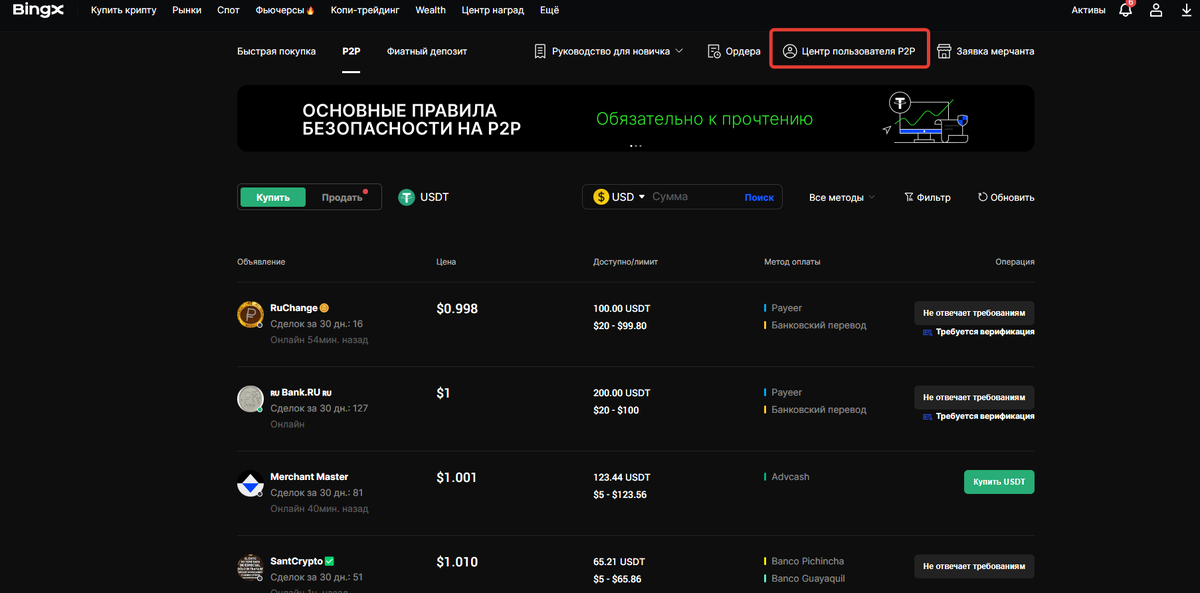
Task: Click verification card icon in RuChange row
Action: [928, 332]
